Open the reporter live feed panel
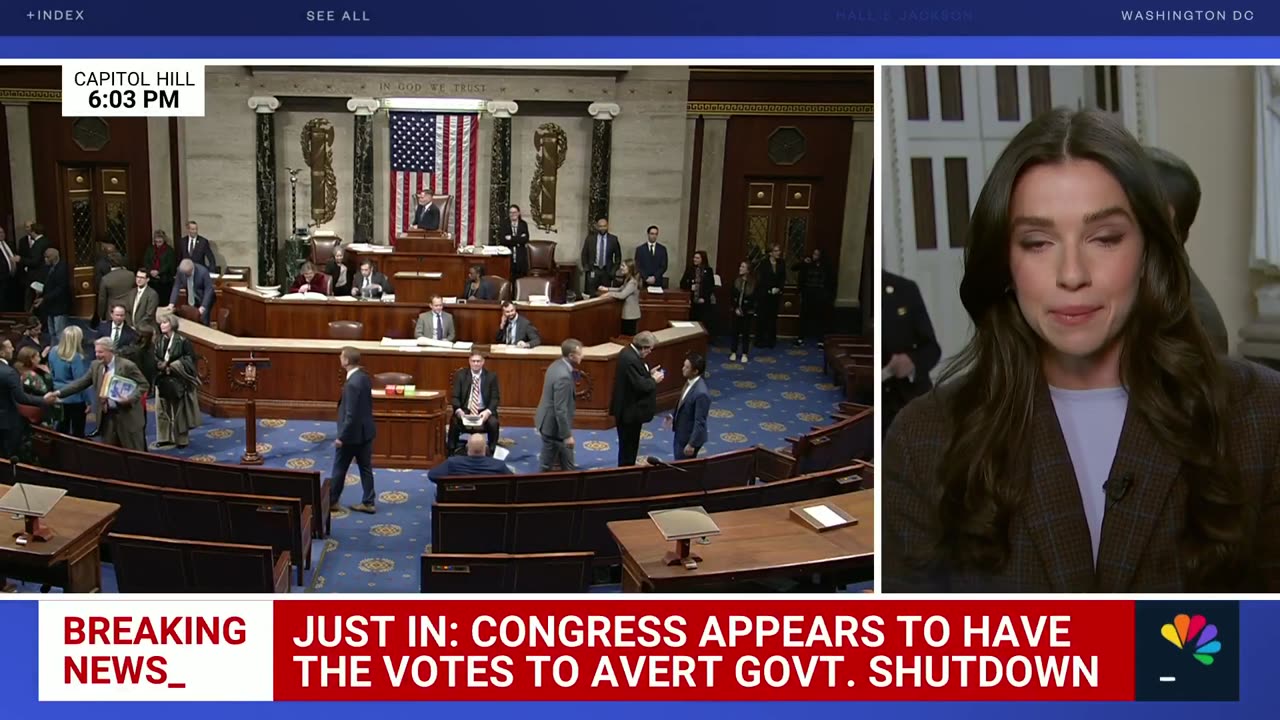 pyautogui.click(x=1080, y=329)
